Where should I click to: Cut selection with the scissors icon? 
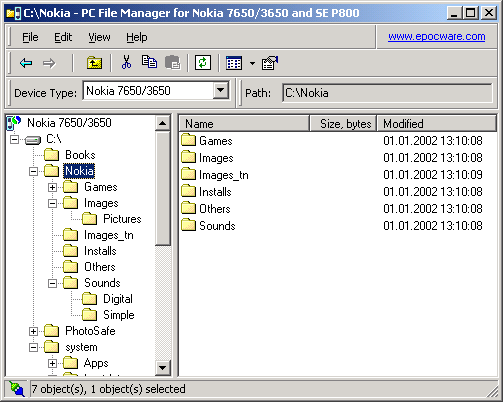(x=126, y=62)
